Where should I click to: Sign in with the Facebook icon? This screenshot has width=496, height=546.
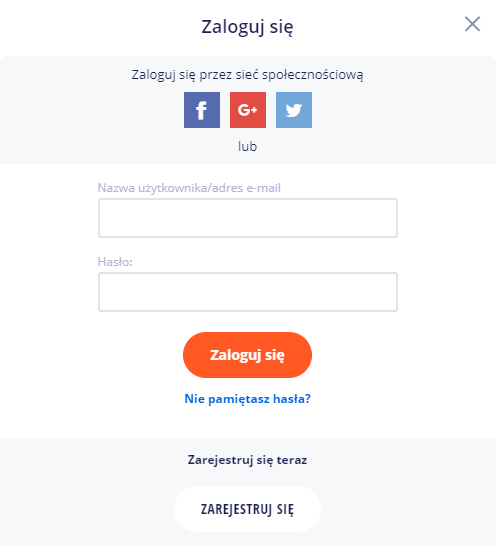click(x=202, y=110)
